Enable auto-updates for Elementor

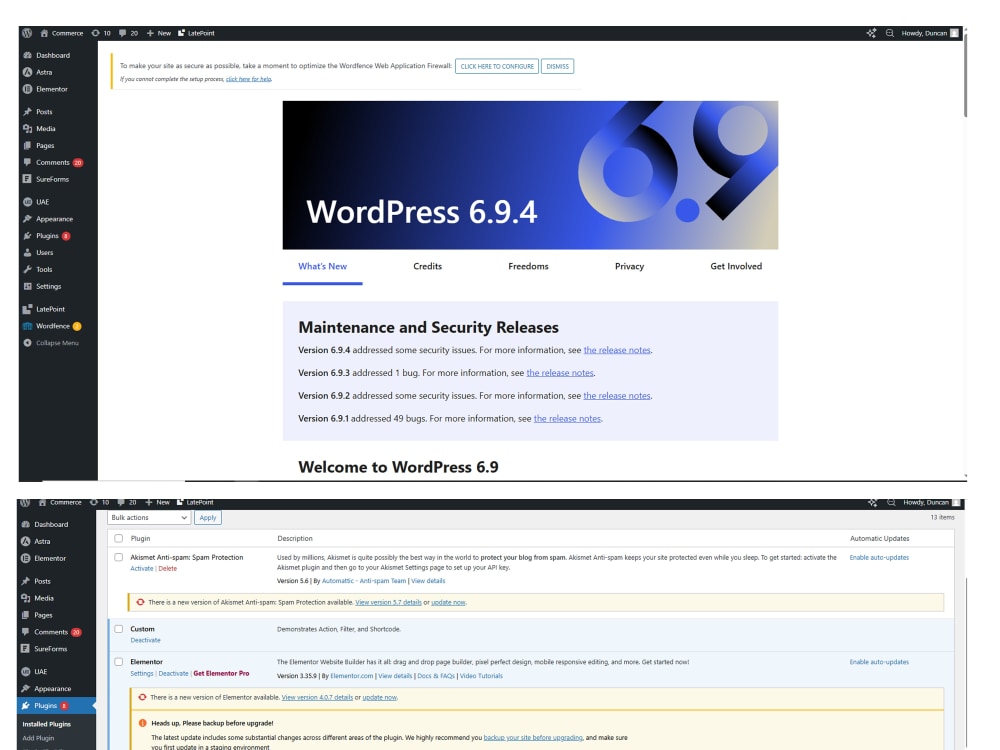click(879, 662)
